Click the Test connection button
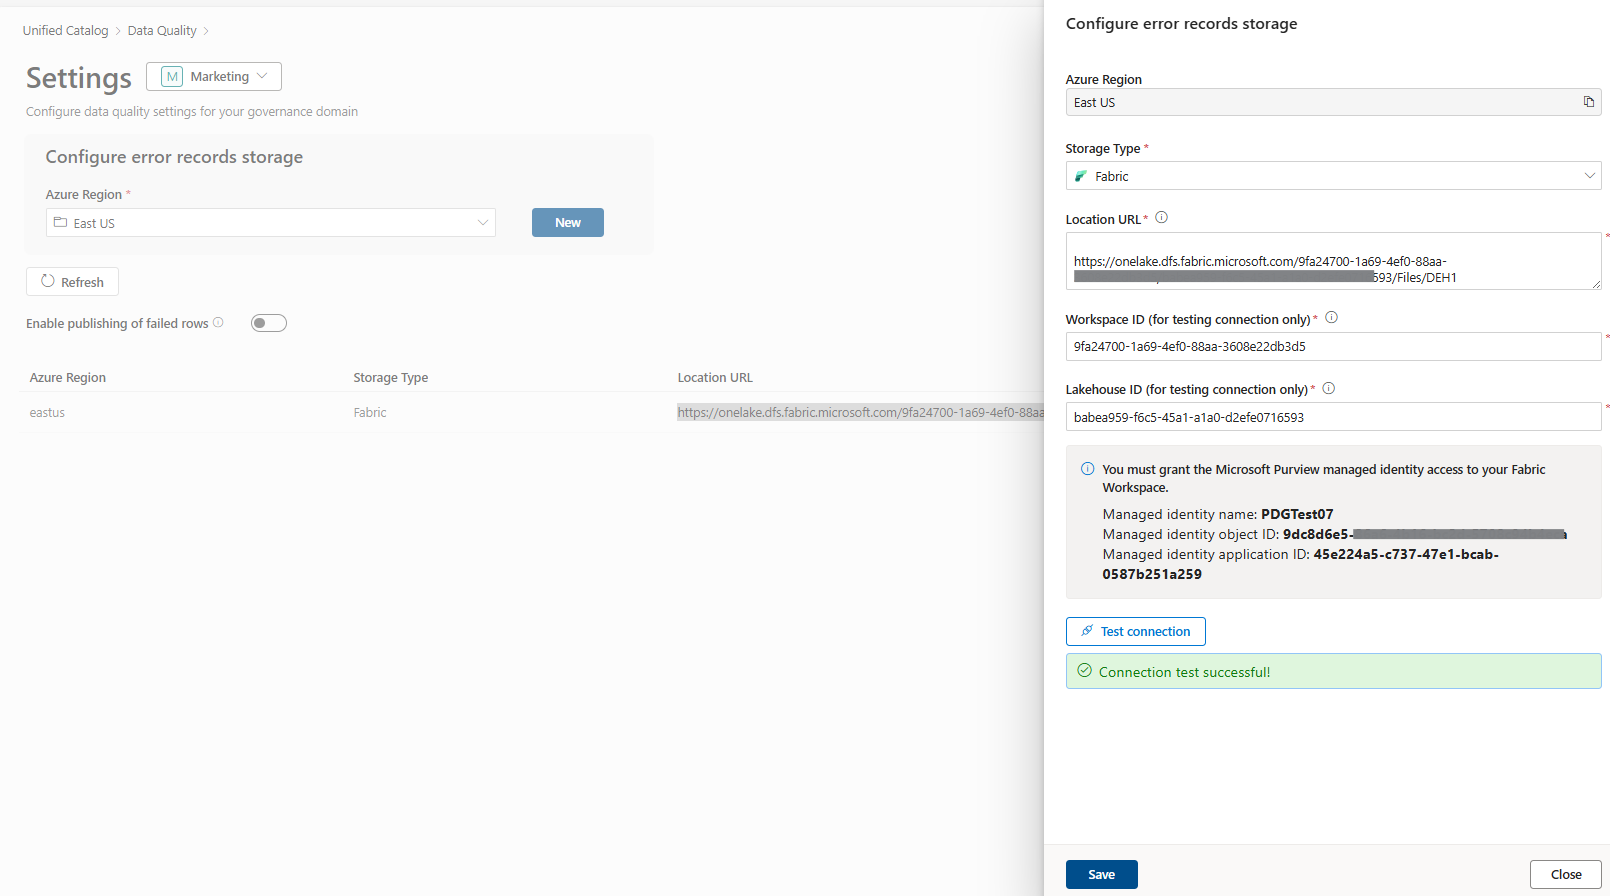 point(1135,631)
